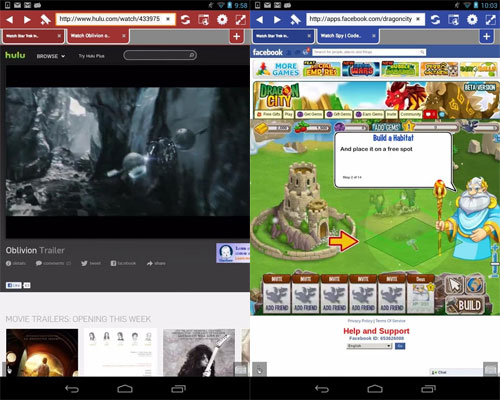Clear the apps.facebook.com URL field
Viewport: 500px width, 400px height.
[418, 19]
